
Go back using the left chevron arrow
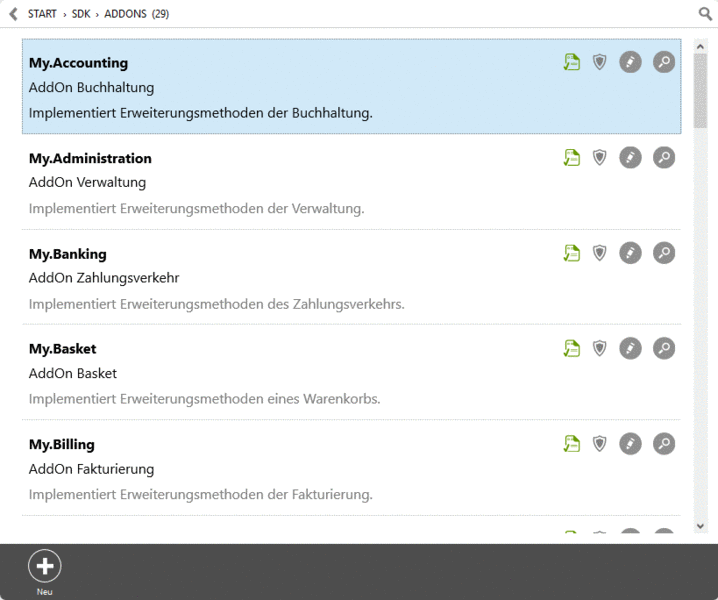click(x=14, y=14)
